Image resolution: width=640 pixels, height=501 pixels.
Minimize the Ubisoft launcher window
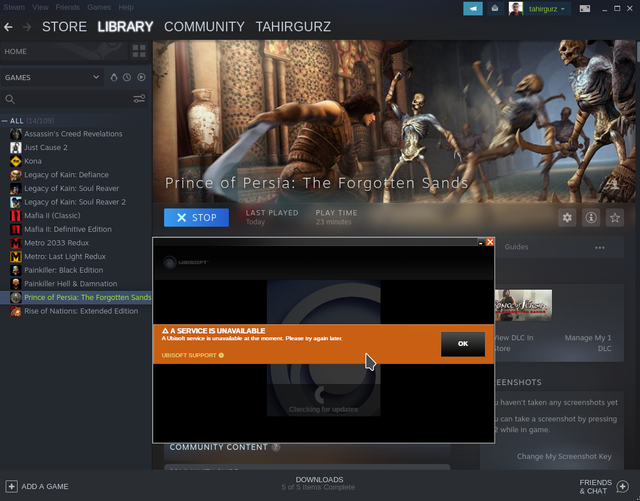coord(481,242)
